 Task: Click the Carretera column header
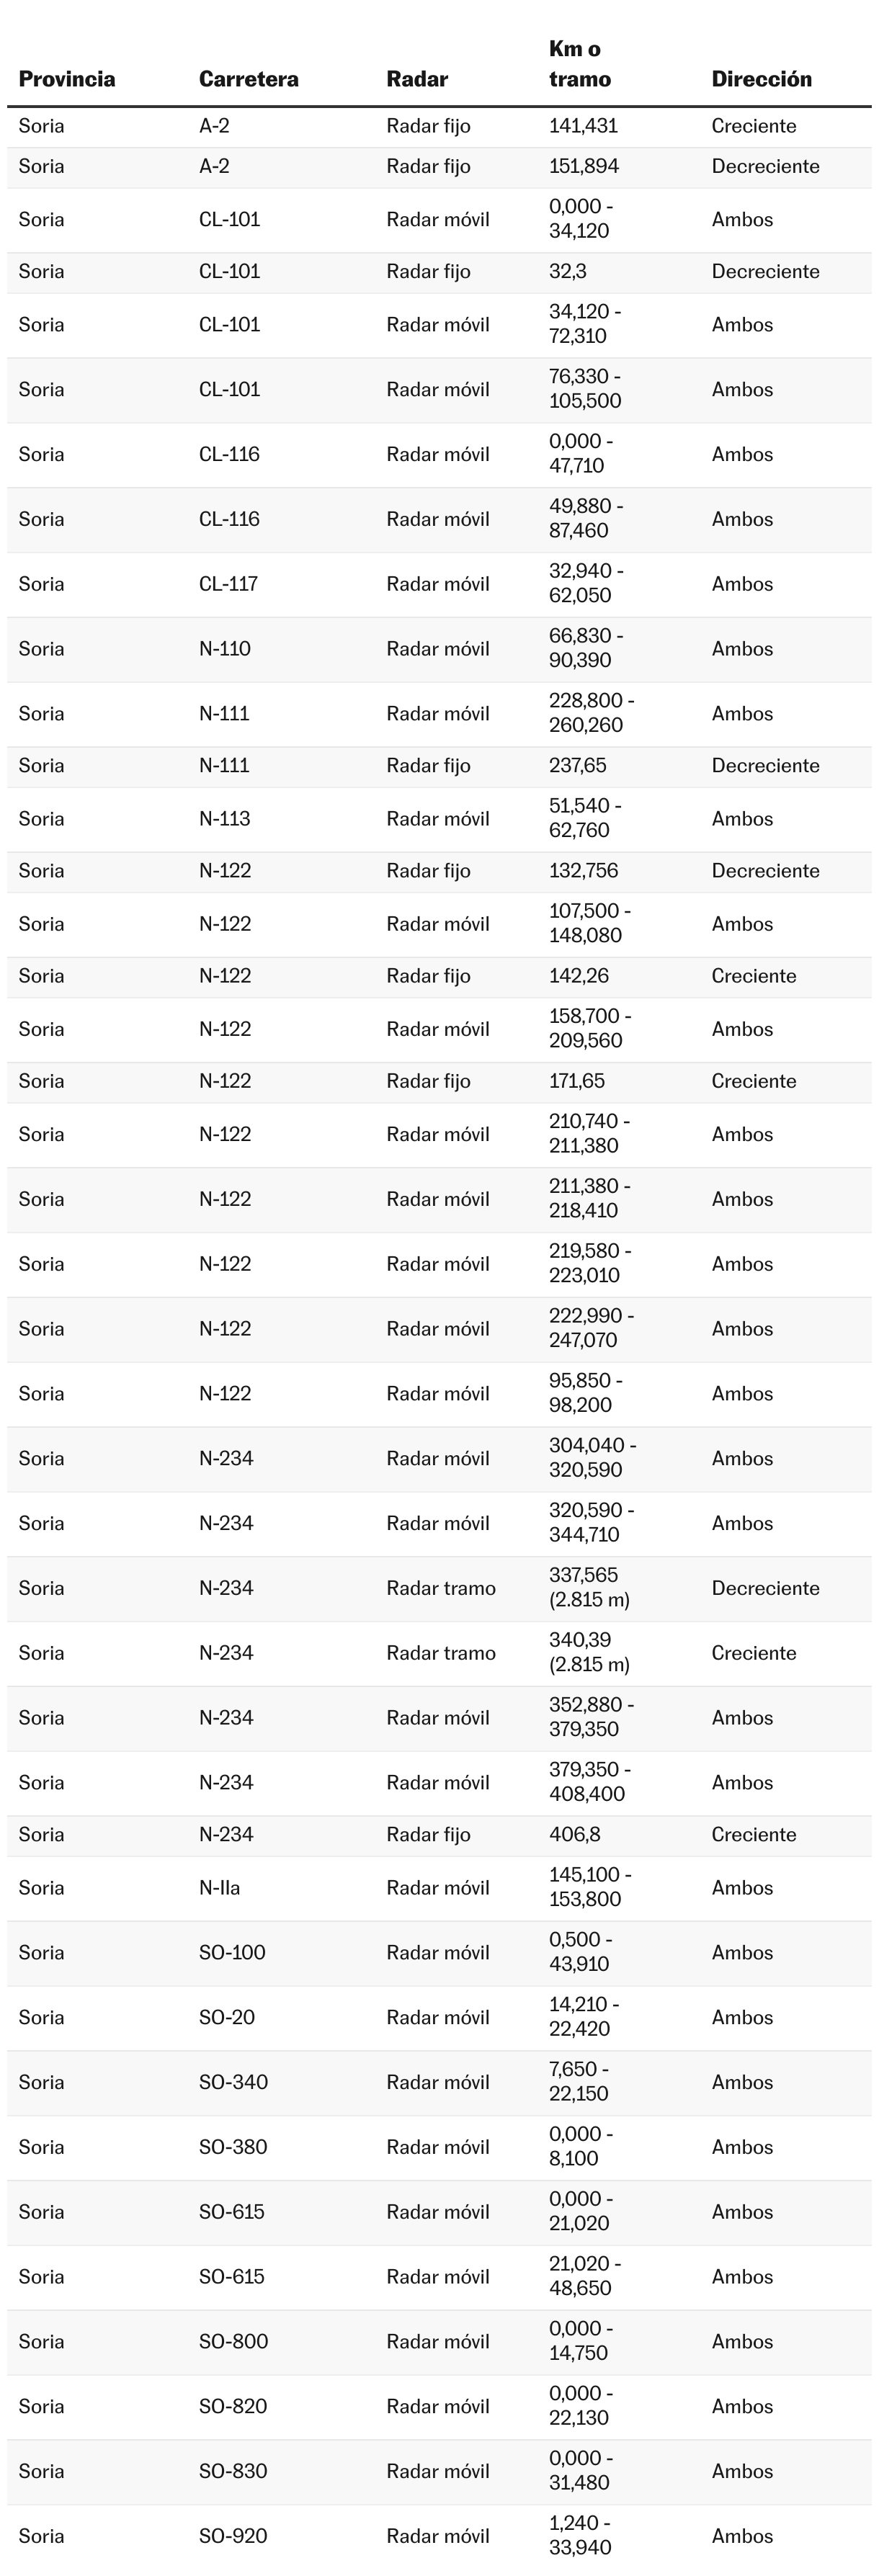[248, 79]
